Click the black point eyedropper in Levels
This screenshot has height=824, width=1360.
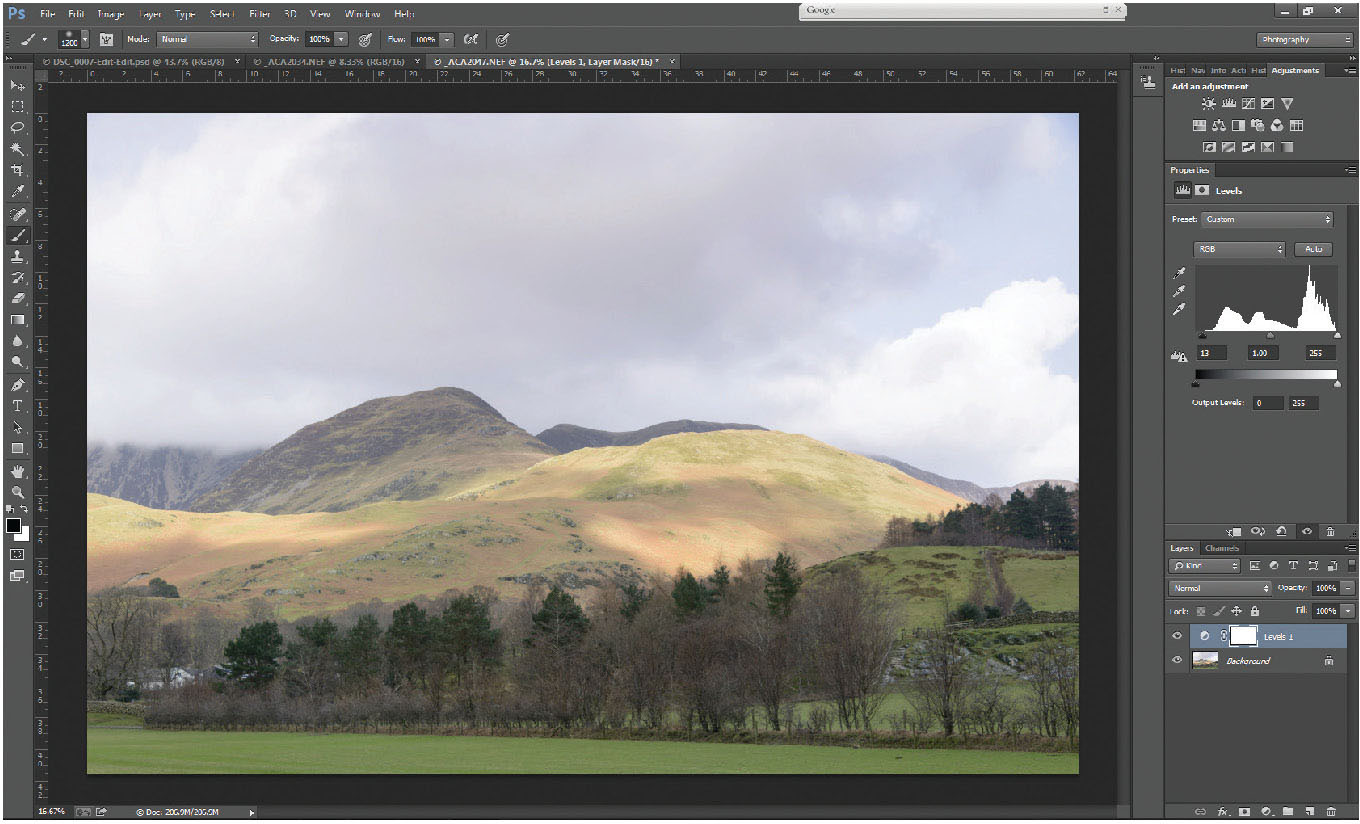(1180, 273)
